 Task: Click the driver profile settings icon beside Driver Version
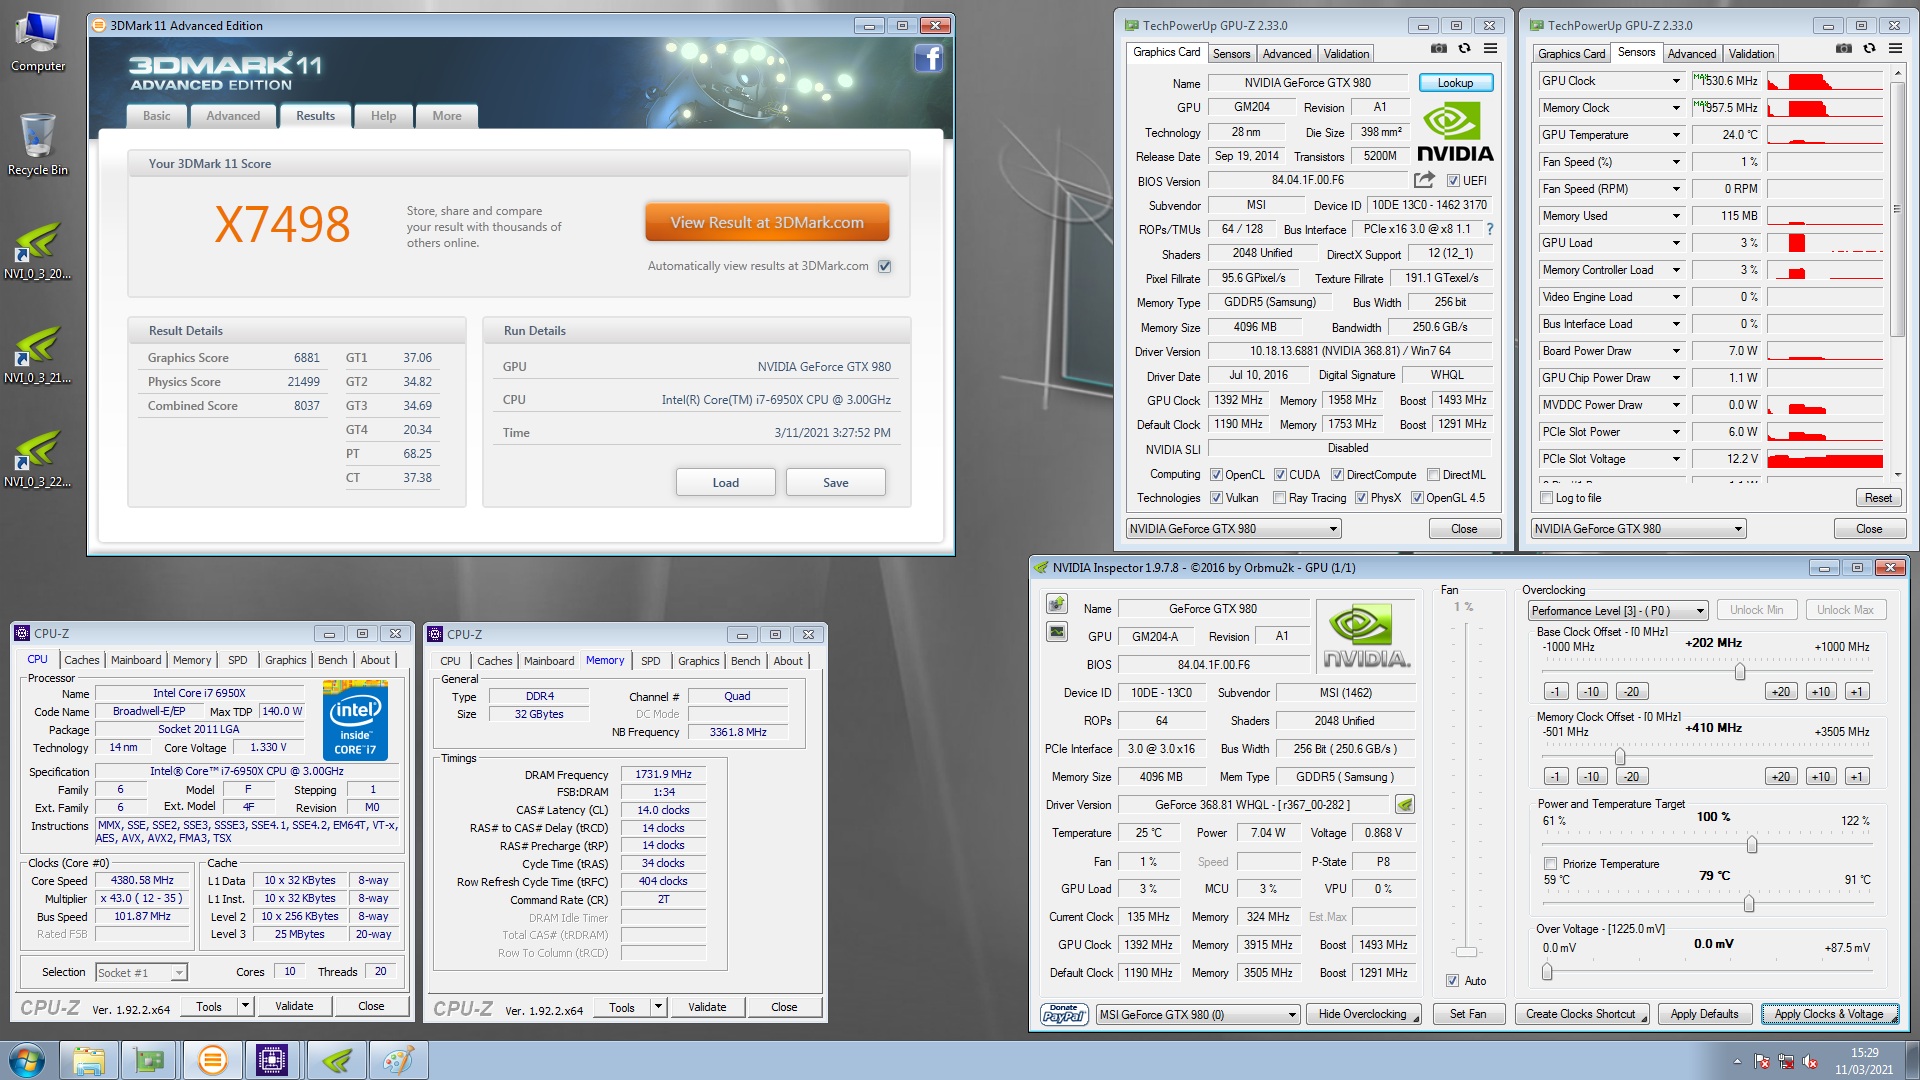click(x=1404, y=804)
